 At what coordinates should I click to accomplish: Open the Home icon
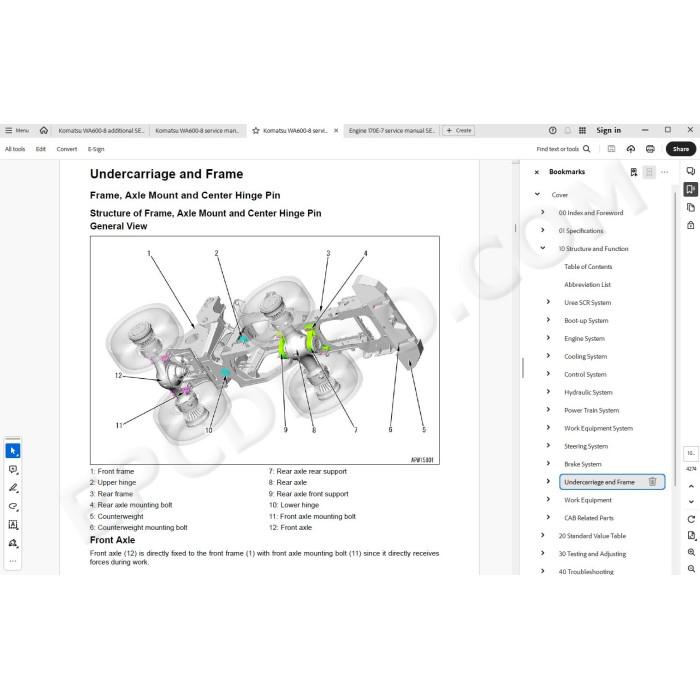[44, 130]
